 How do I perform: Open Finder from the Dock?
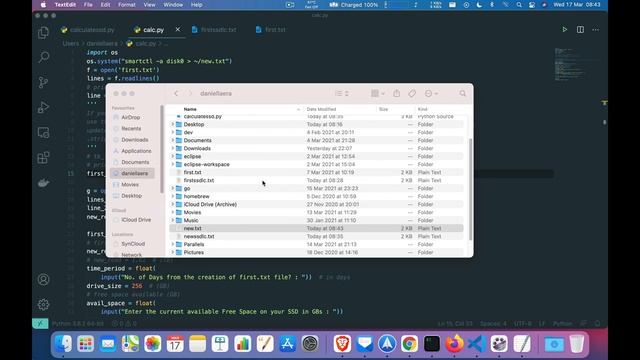pyautogui.click(x=63, y=344)
